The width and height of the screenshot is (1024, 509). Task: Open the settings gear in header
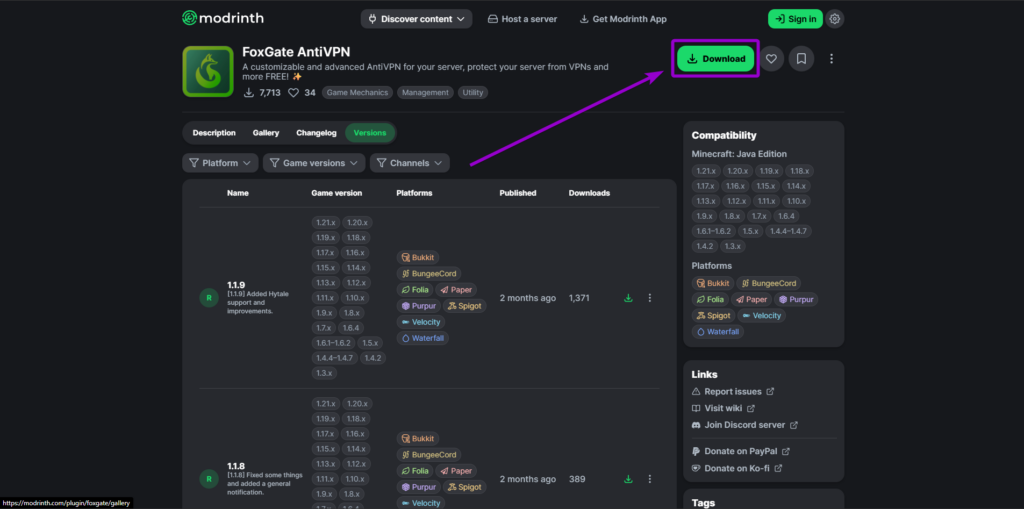(x=834, y=19)
